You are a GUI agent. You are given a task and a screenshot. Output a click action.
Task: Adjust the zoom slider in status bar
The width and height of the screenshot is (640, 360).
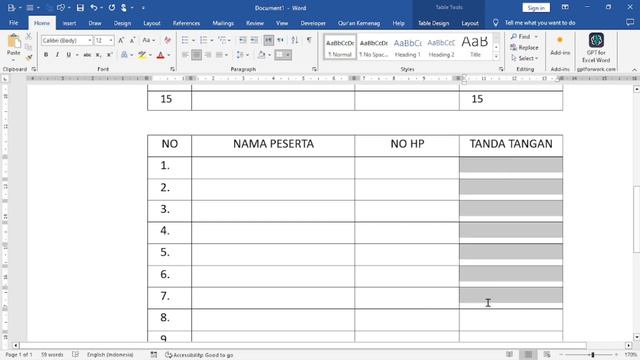pos(593,355)
